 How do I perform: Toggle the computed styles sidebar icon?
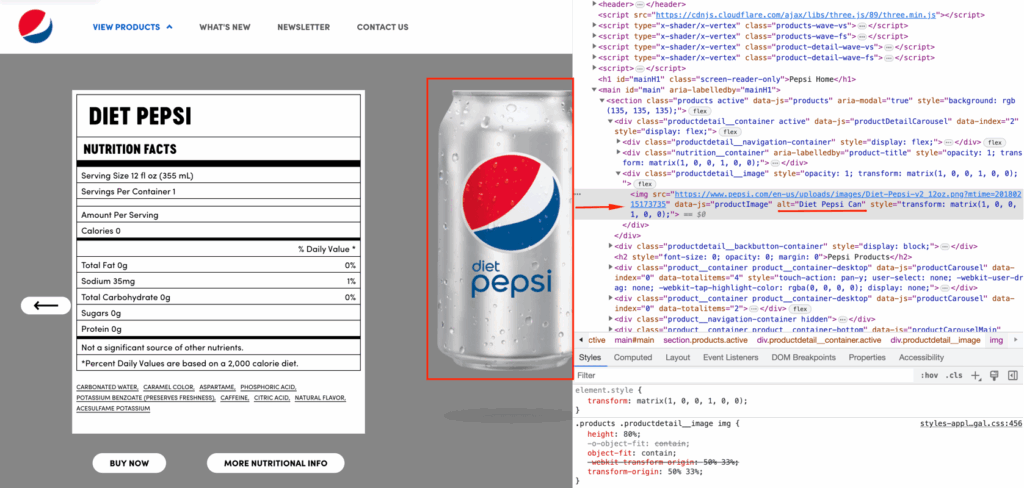[1013, 376]
